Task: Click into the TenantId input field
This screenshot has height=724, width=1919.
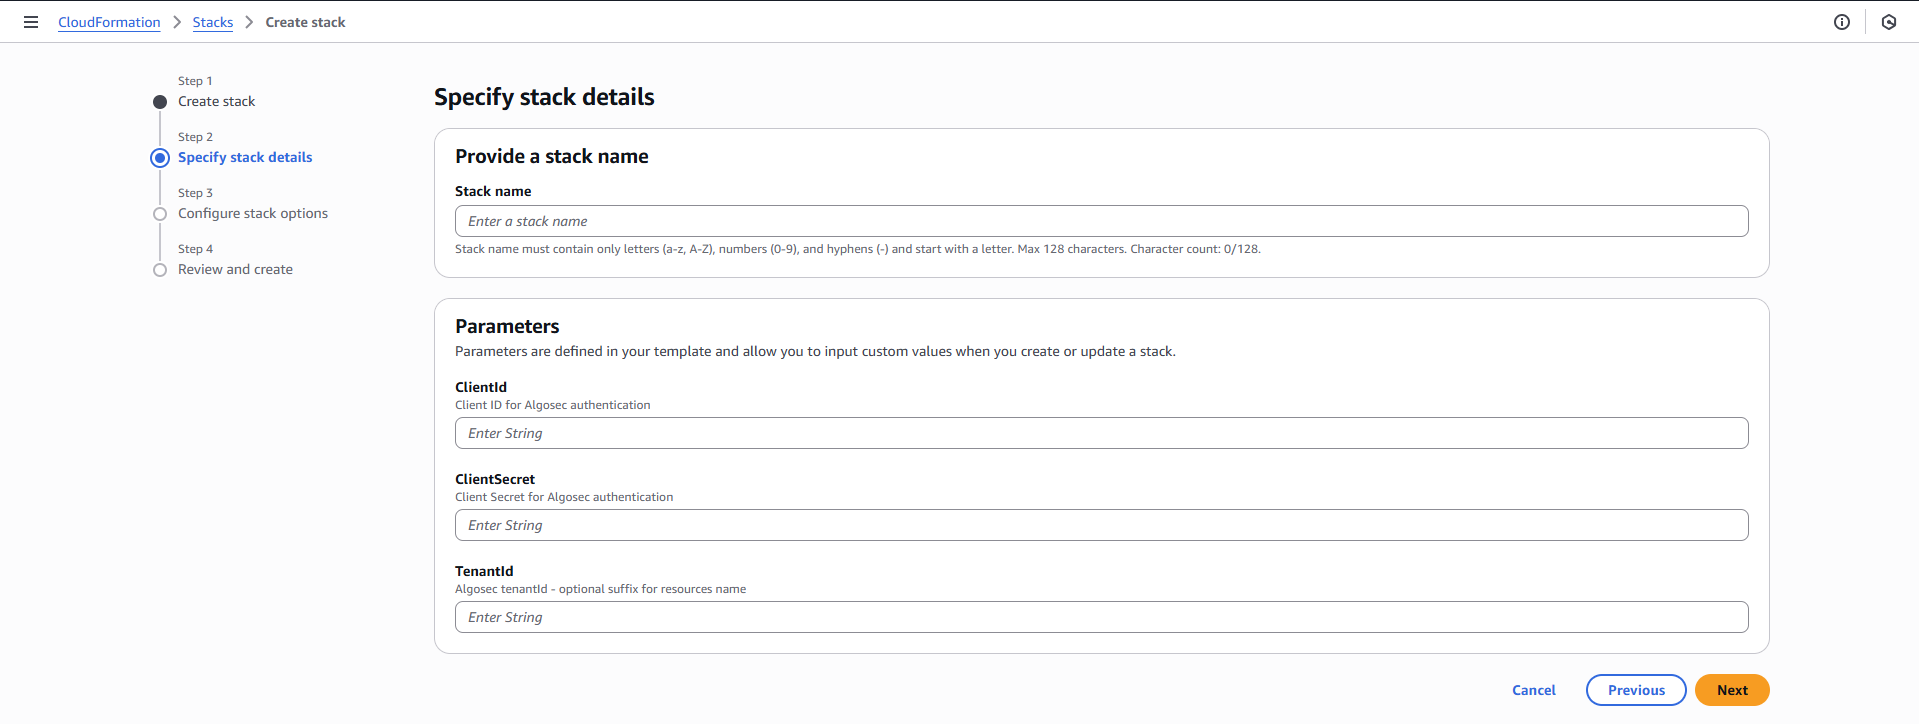Action: tap(1101, 617)
